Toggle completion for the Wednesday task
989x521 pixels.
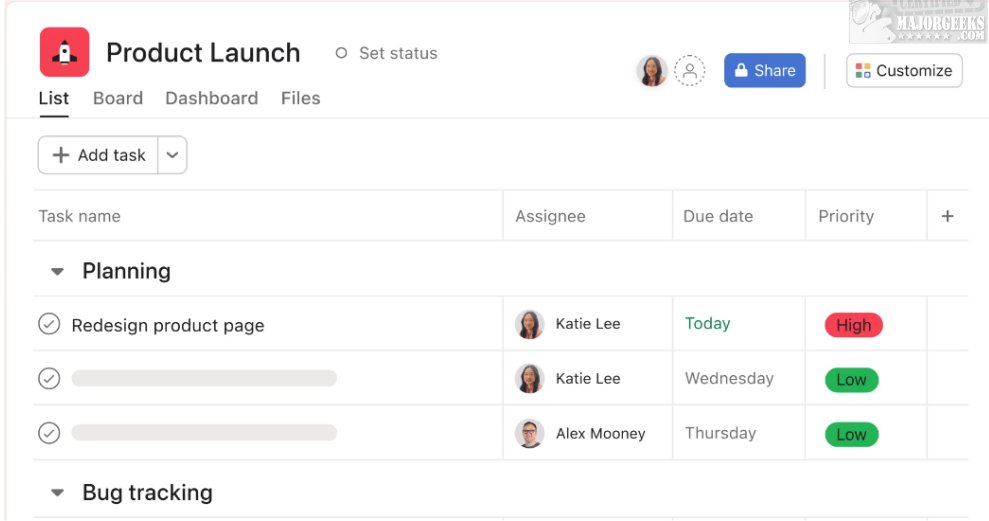pos(49,378)
